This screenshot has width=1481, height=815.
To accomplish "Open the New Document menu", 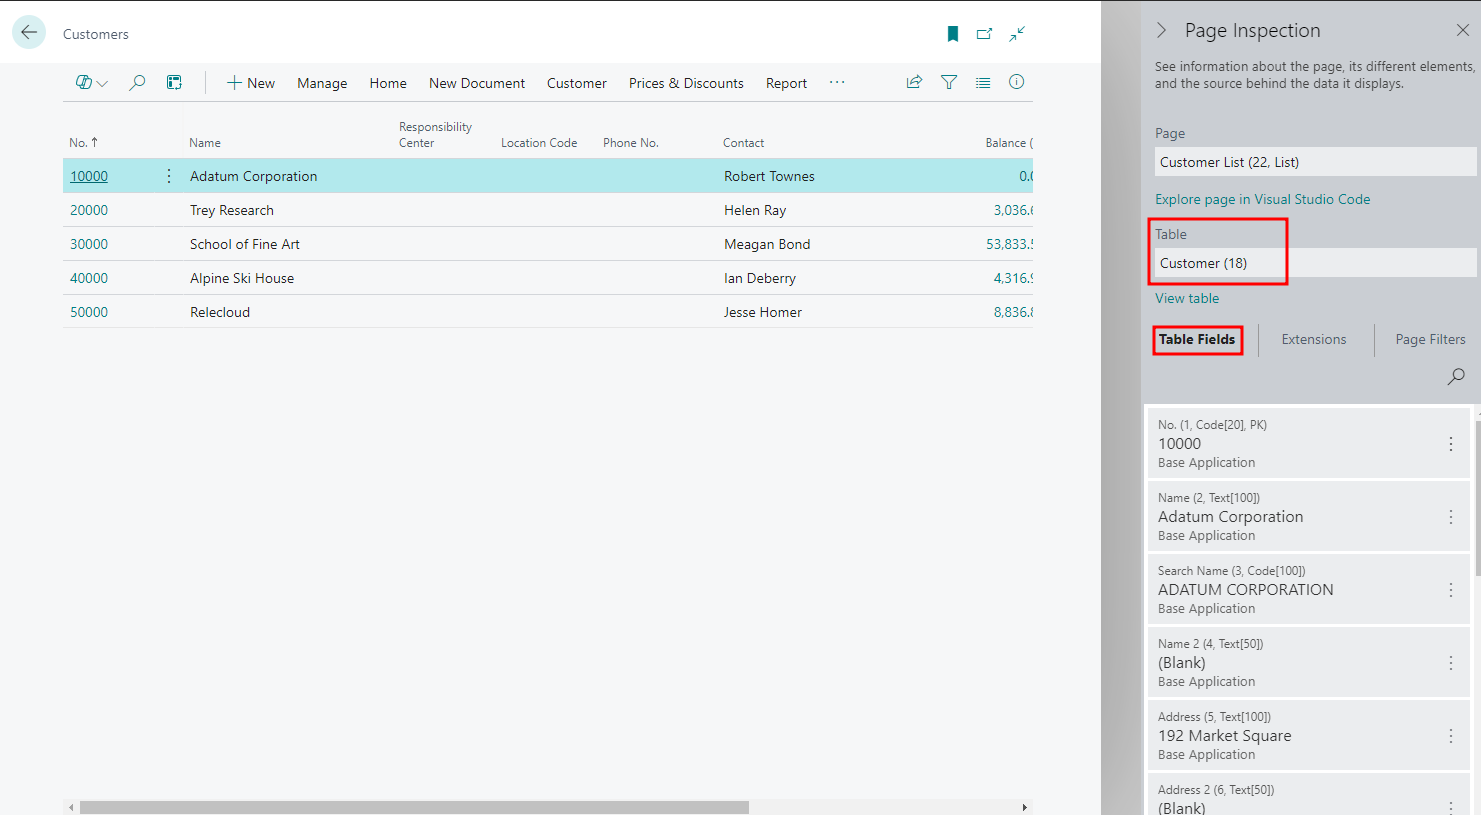I will coord(477,83).
